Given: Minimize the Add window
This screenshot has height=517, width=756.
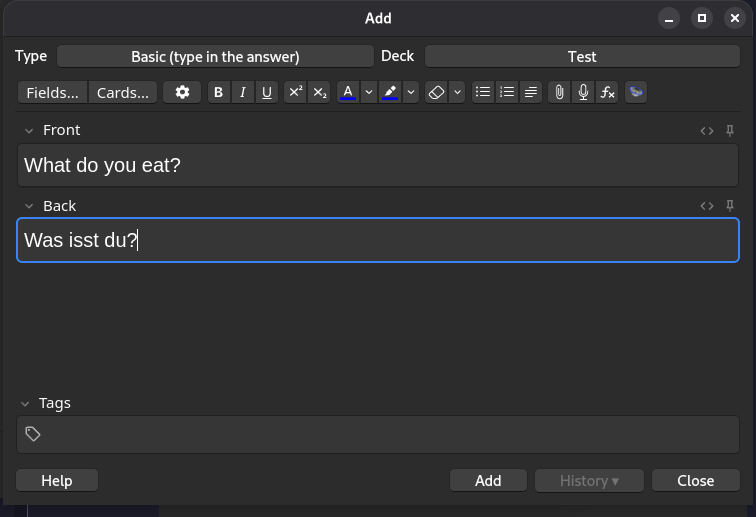Looking at the screenshot, I should tap(669, 18).
